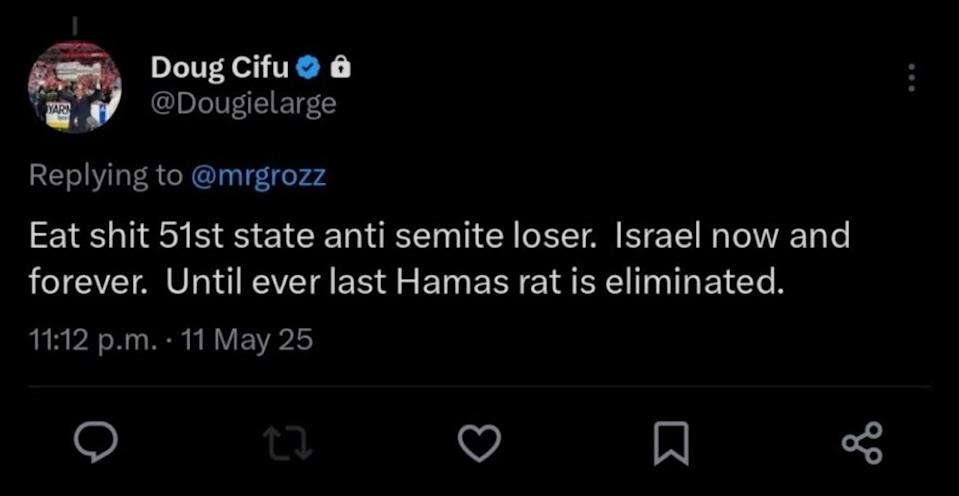Open the share icon options
The height and width of the screenshot is (496, 959).
861,441
